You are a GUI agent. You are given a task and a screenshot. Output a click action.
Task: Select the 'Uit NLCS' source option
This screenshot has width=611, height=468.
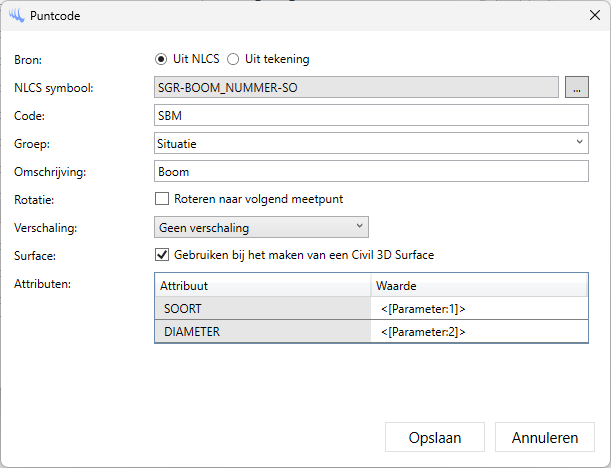tap(162, 59)
